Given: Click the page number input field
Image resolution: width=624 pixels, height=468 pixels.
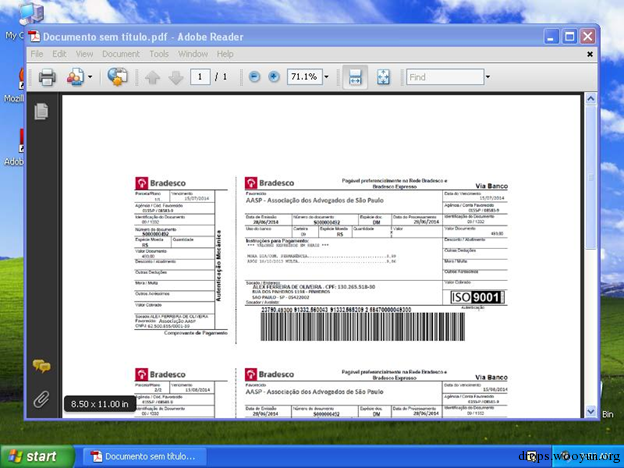Looking at the screenshot, I should (x=200, y=77).
